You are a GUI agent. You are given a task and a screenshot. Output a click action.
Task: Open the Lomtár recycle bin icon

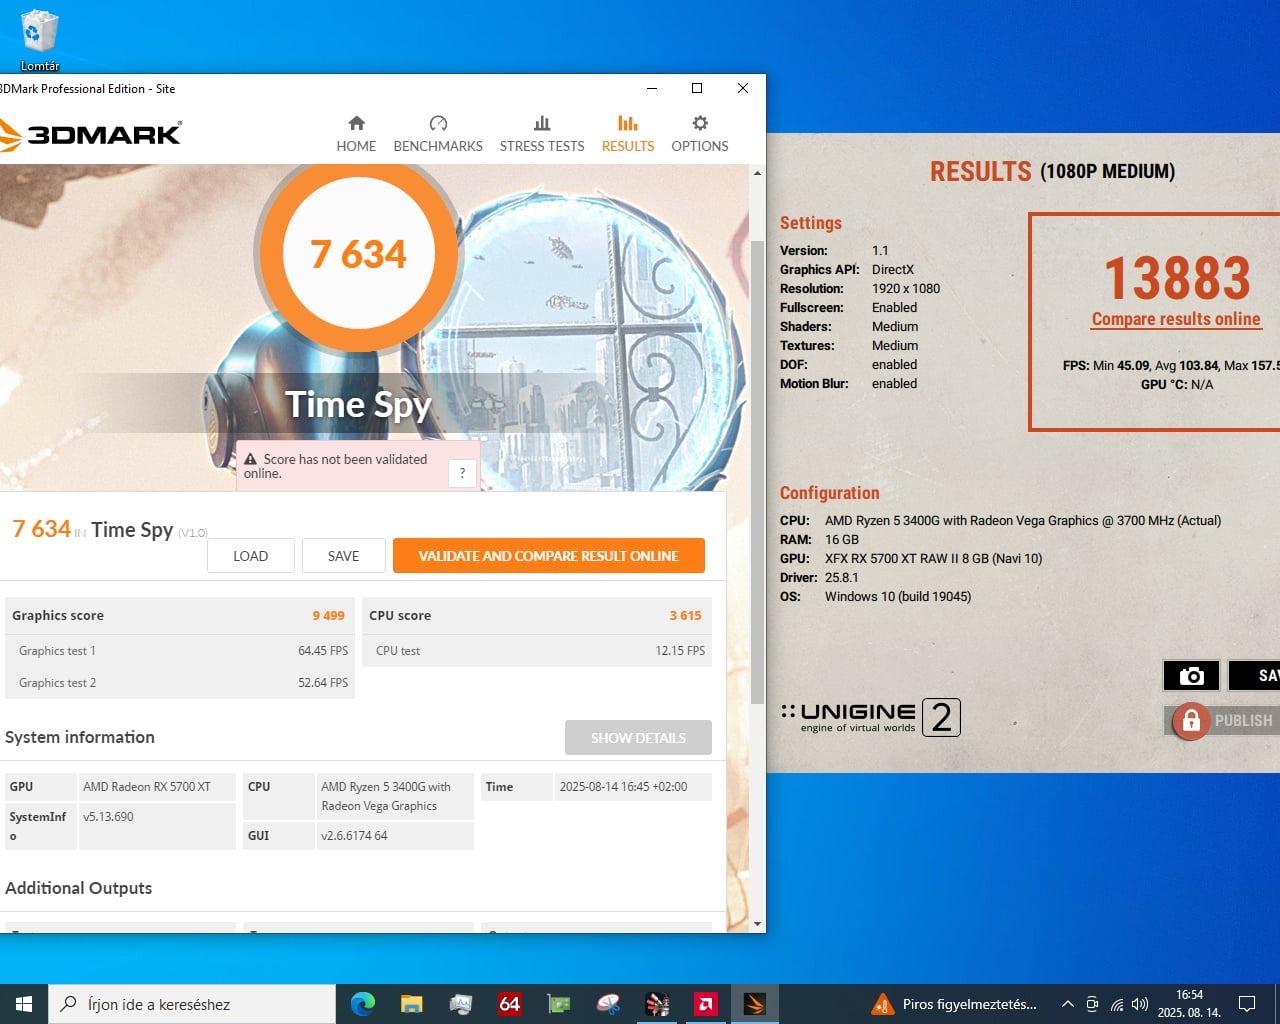(x=40, y=40)
